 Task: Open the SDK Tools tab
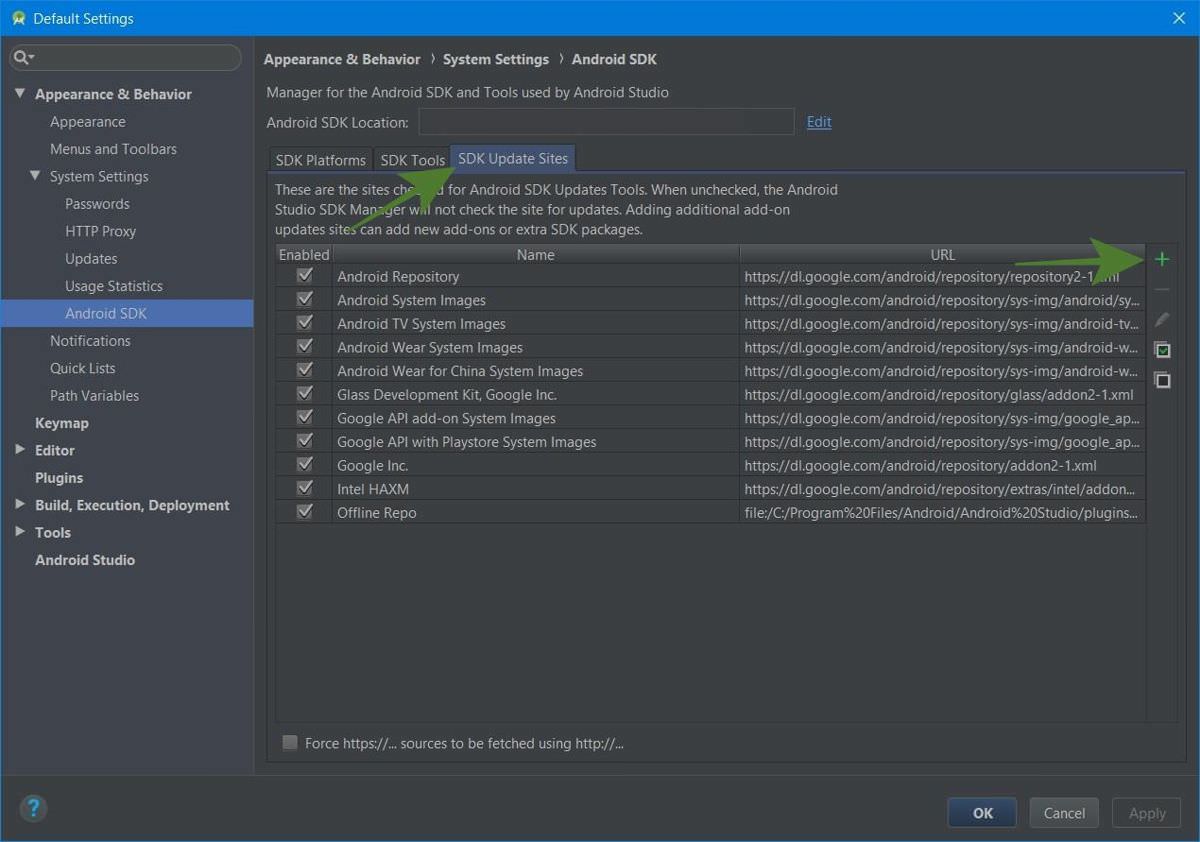[x=412, y=159]
